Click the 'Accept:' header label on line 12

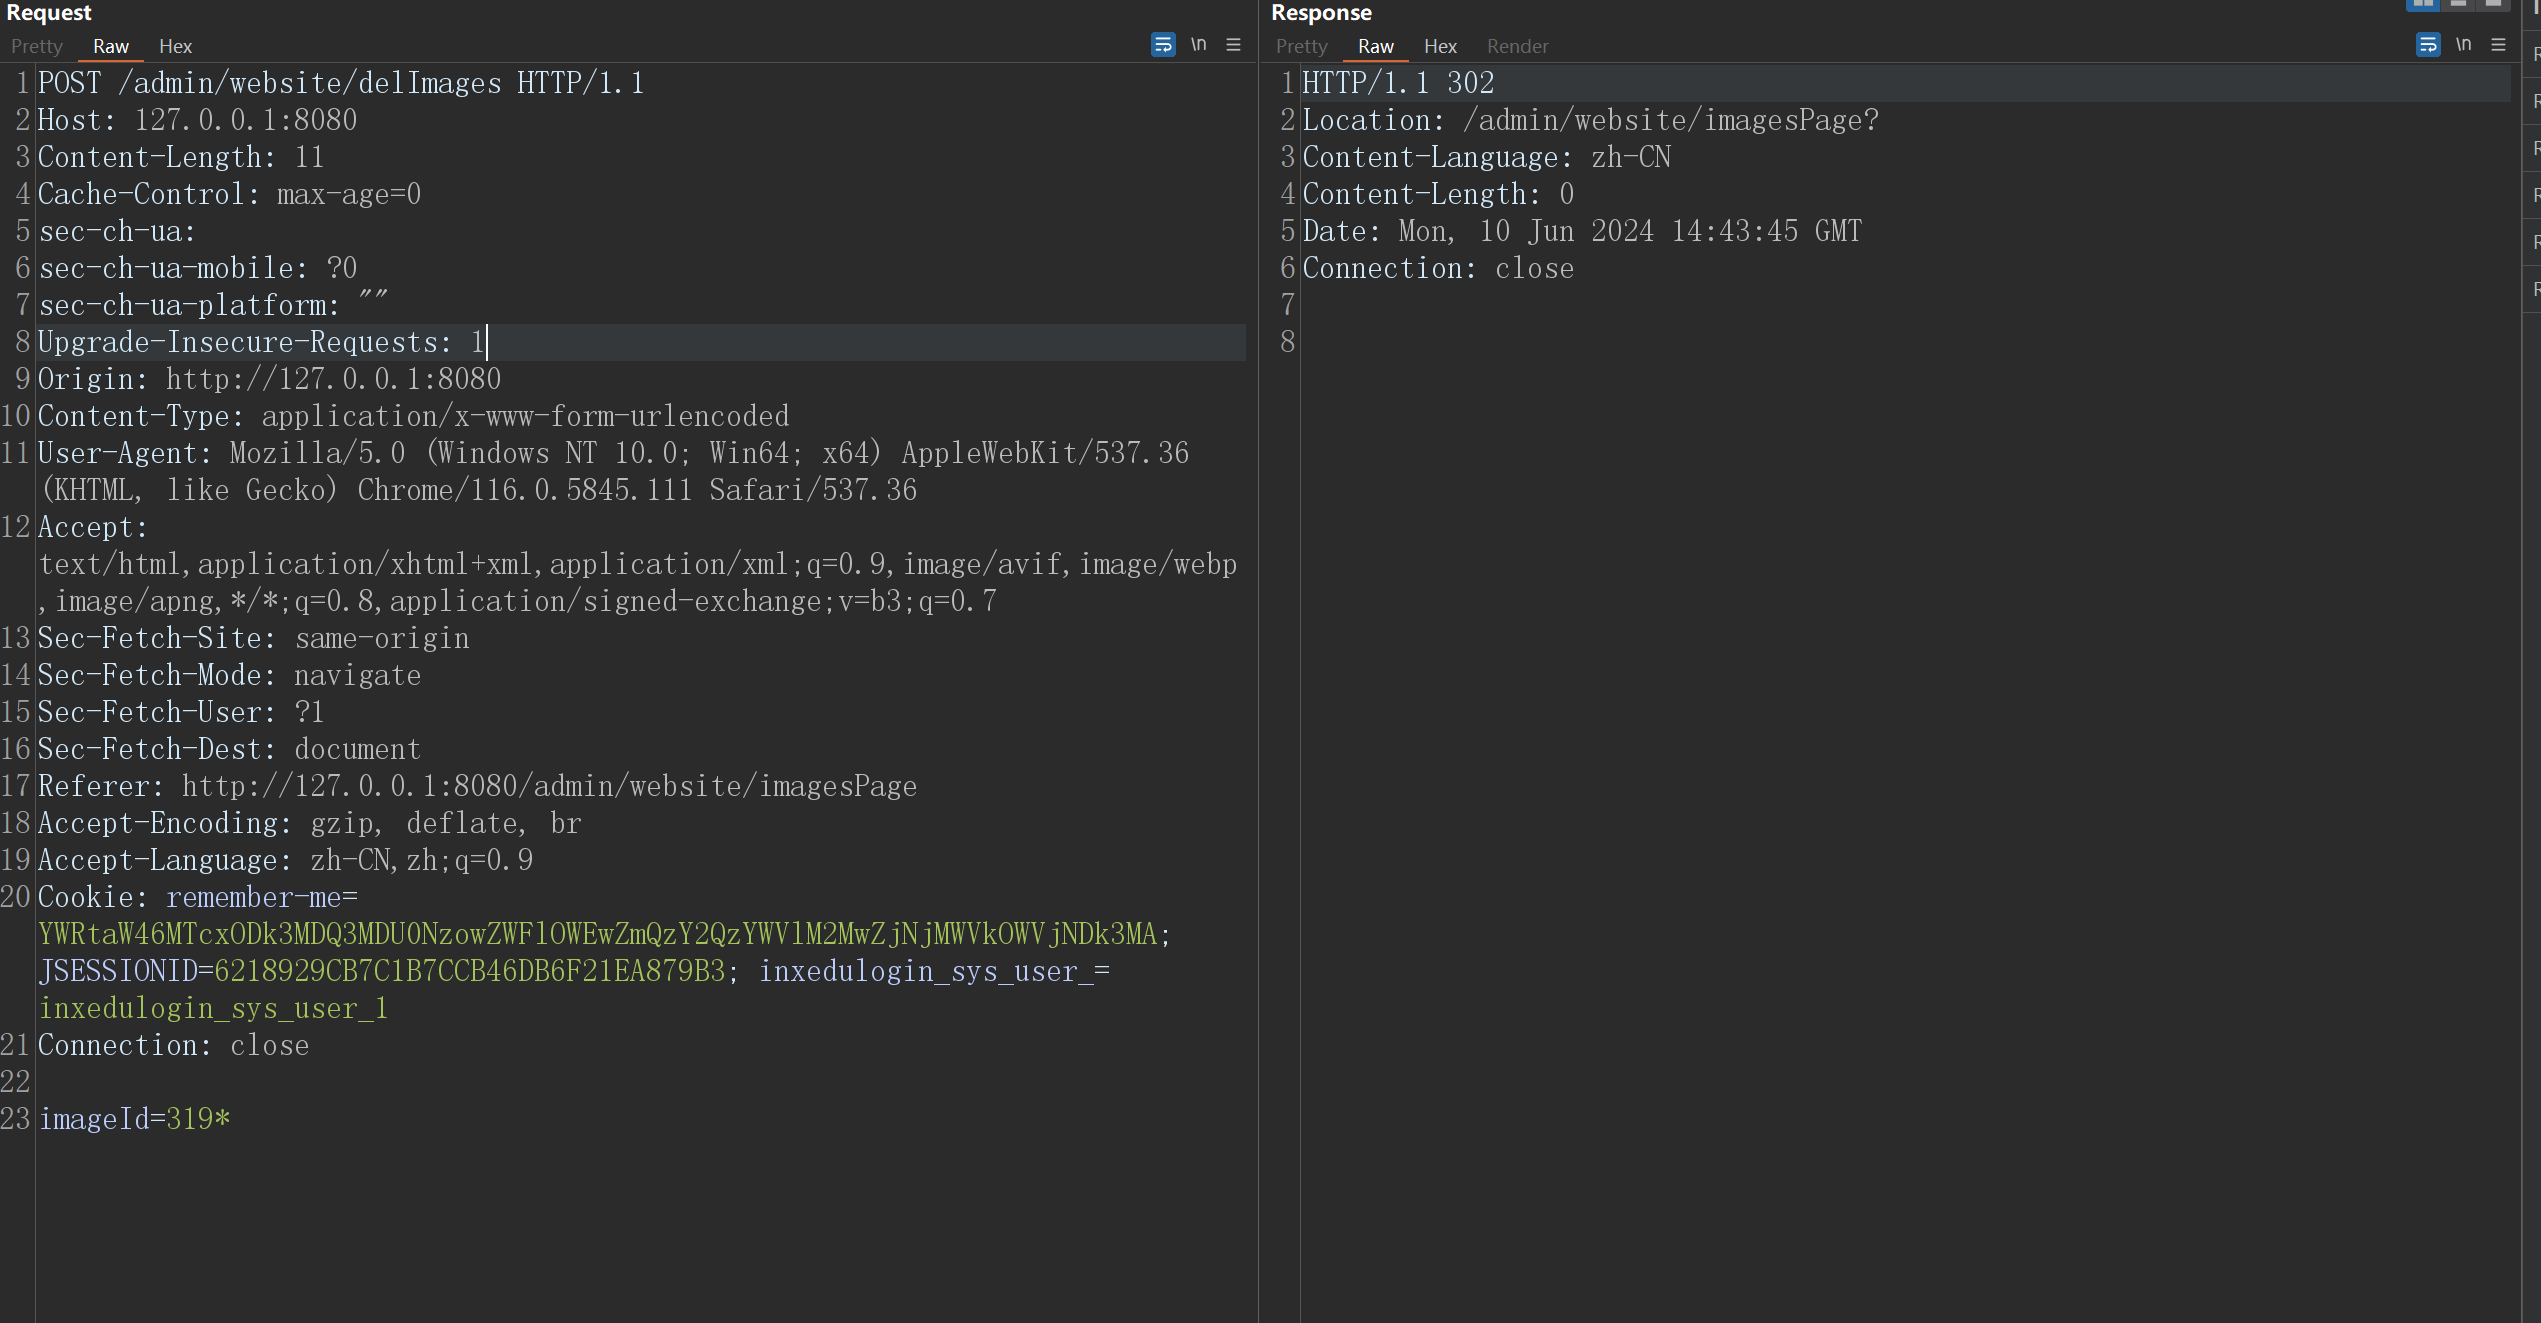click(93, 527)
